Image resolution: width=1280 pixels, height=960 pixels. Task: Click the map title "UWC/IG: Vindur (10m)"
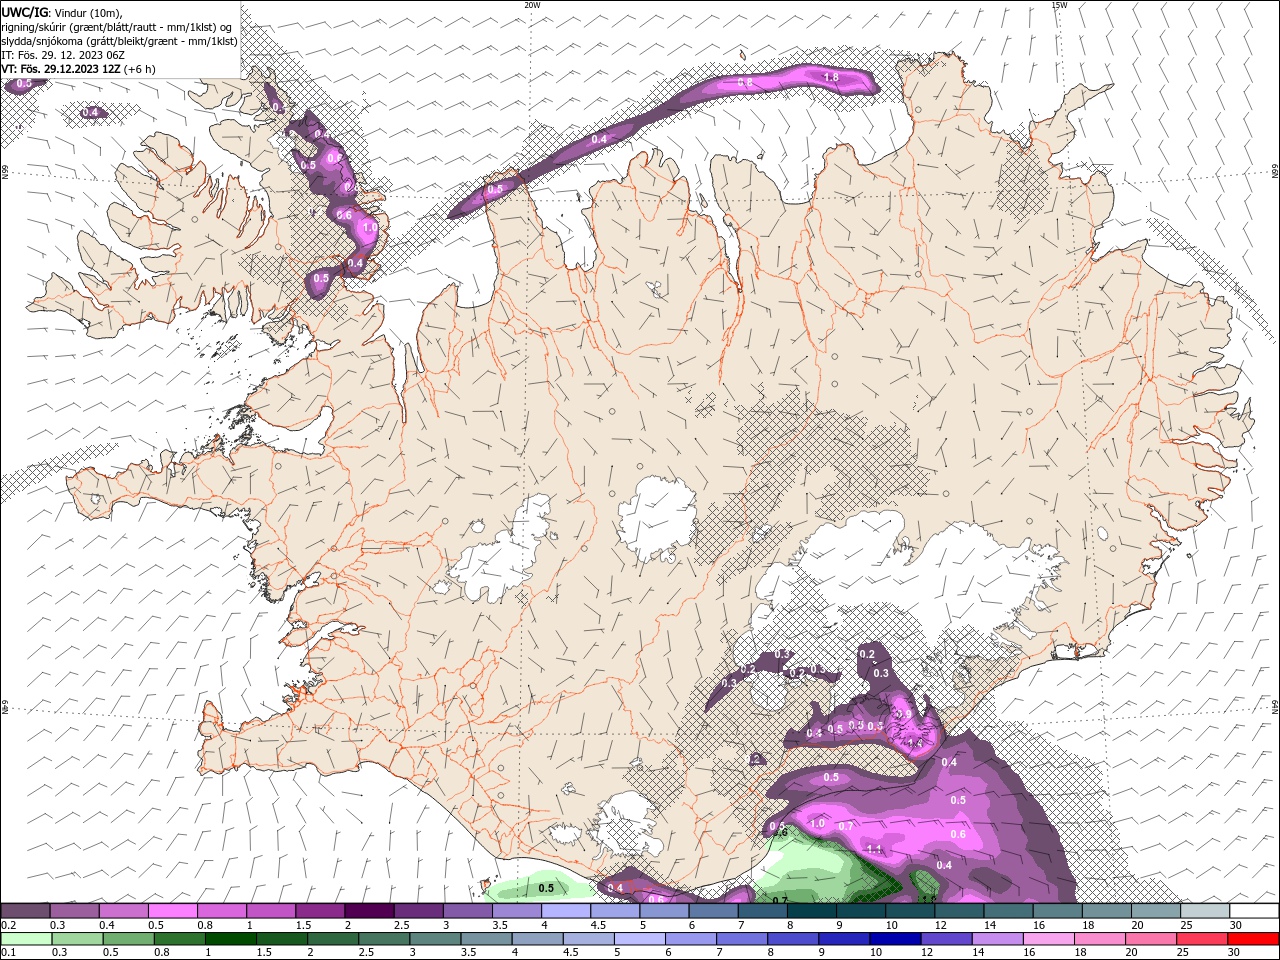(62, 12)
